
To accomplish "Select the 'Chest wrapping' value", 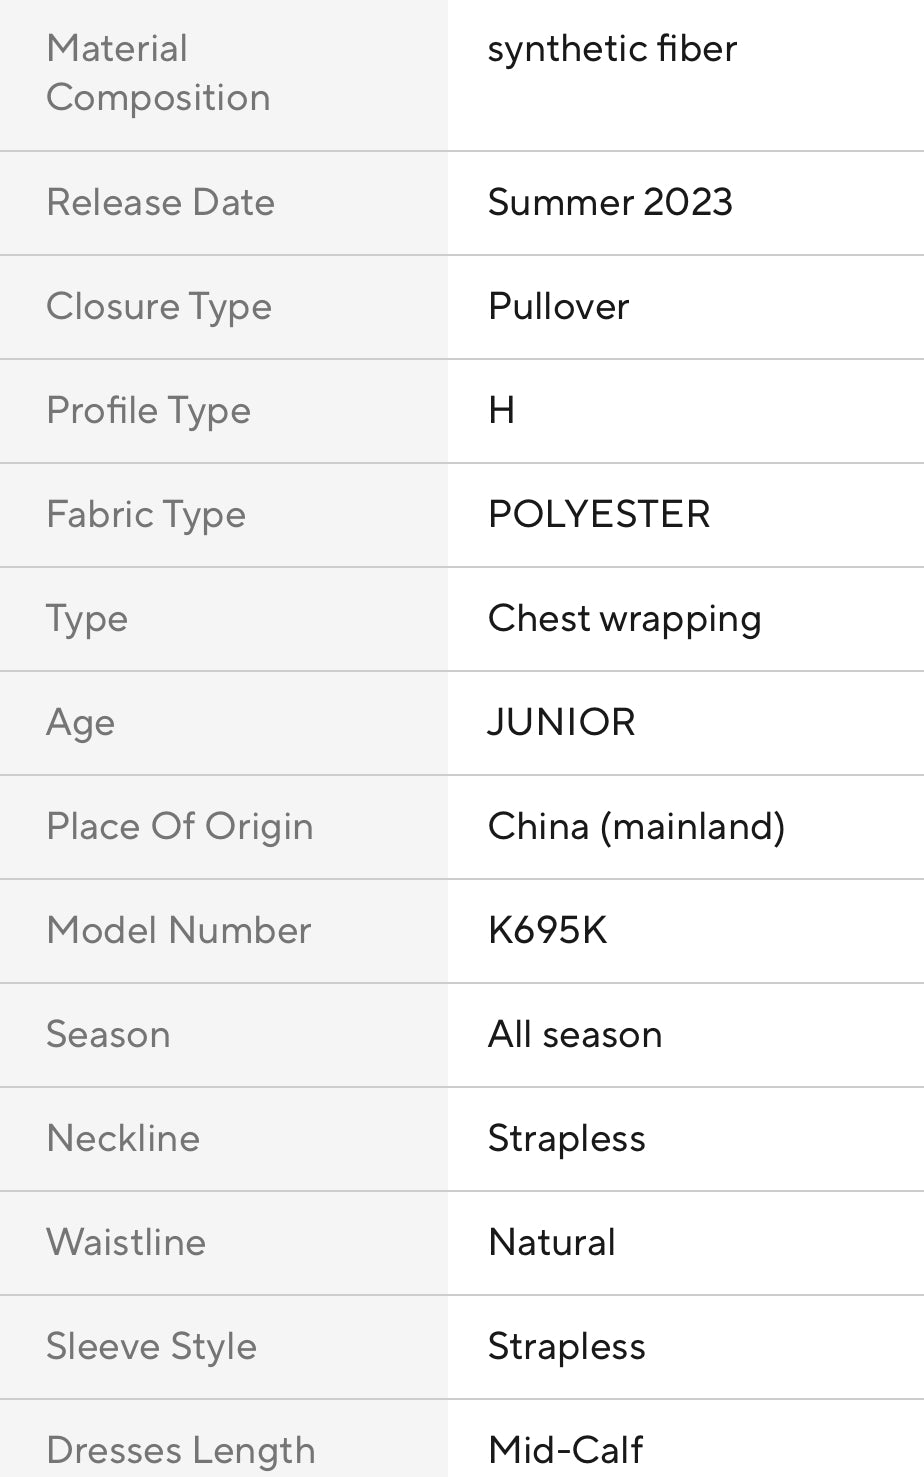I will point(624,619).
